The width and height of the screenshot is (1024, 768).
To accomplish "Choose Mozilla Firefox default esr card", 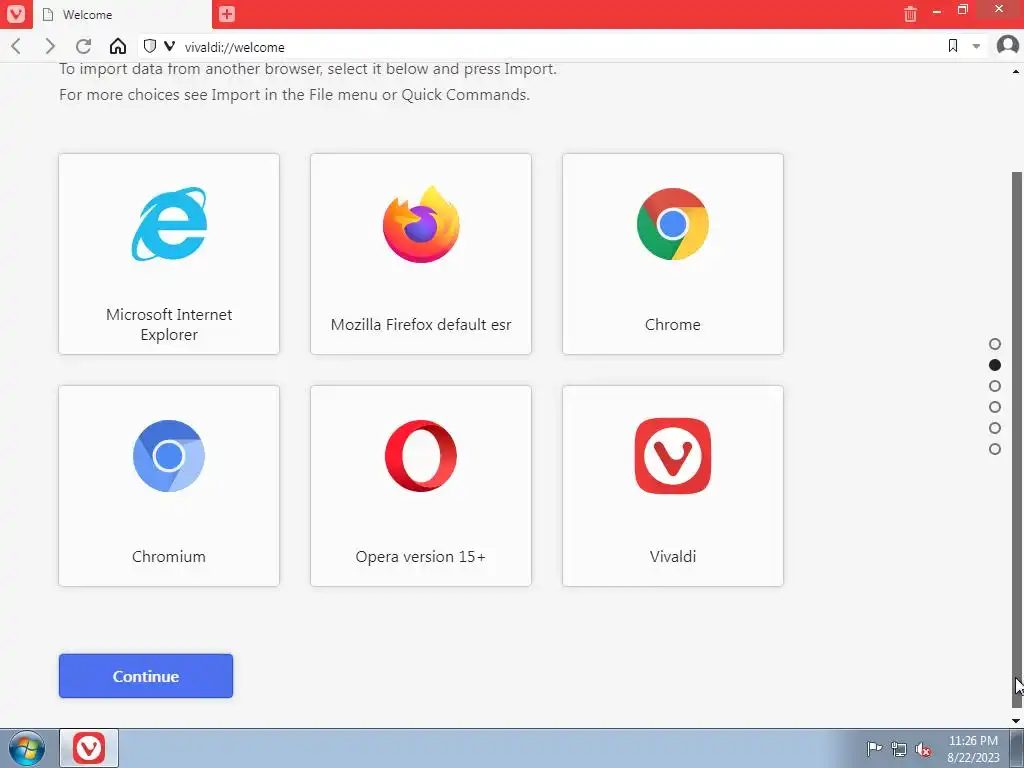I will pos(421,254).
